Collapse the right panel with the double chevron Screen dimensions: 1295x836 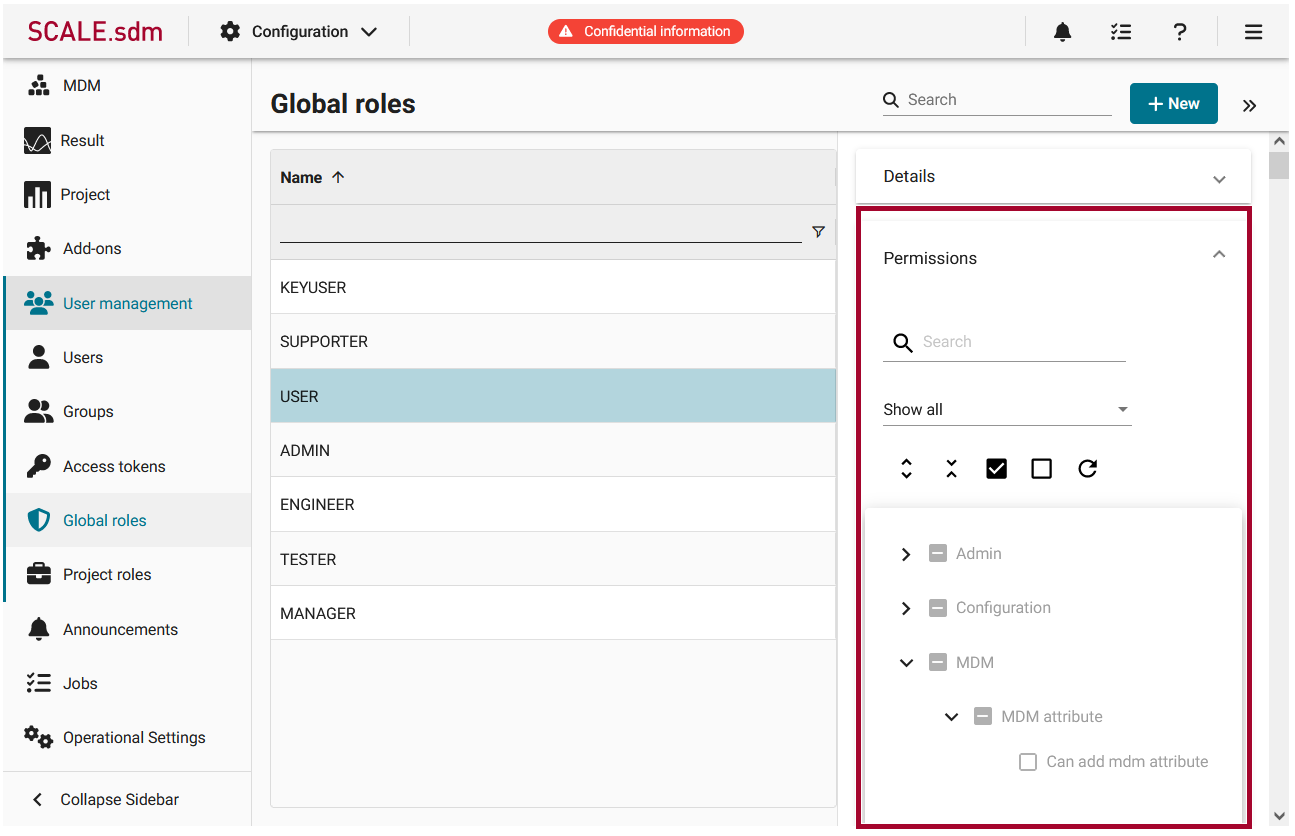point(1249,105)
